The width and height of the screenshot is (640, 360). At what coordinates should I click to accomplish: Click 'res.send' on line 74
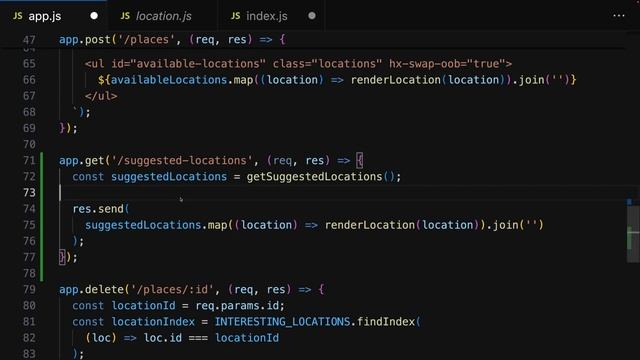tap(98, 209)
